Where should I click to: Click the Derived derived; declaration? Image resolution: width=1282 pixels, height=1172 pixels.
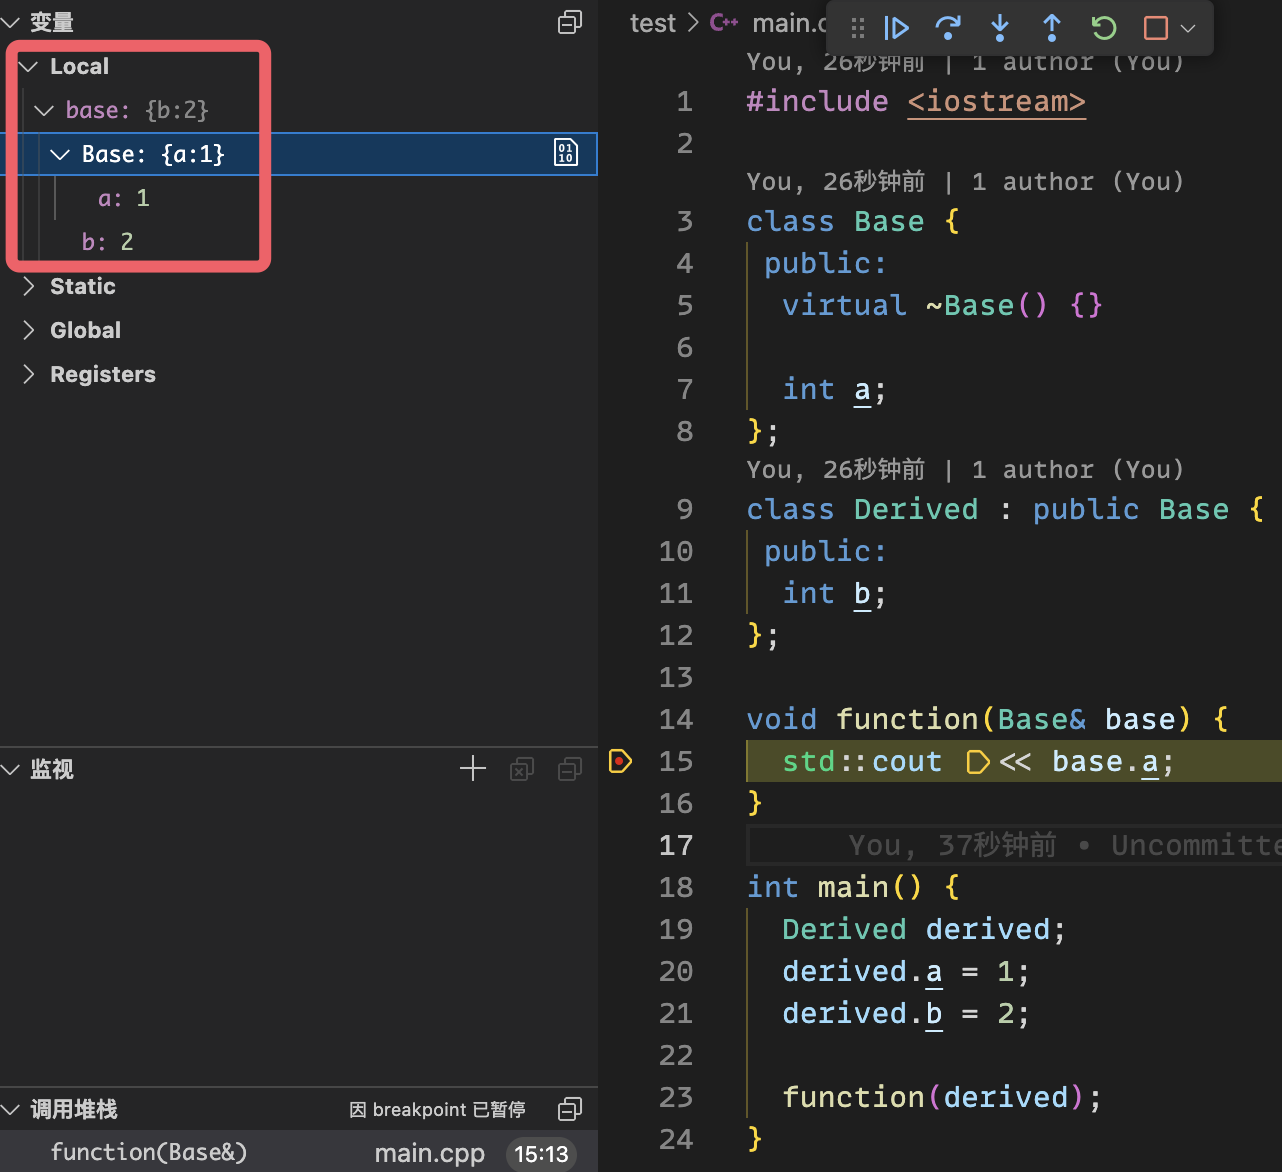click(x=924, y=929)
